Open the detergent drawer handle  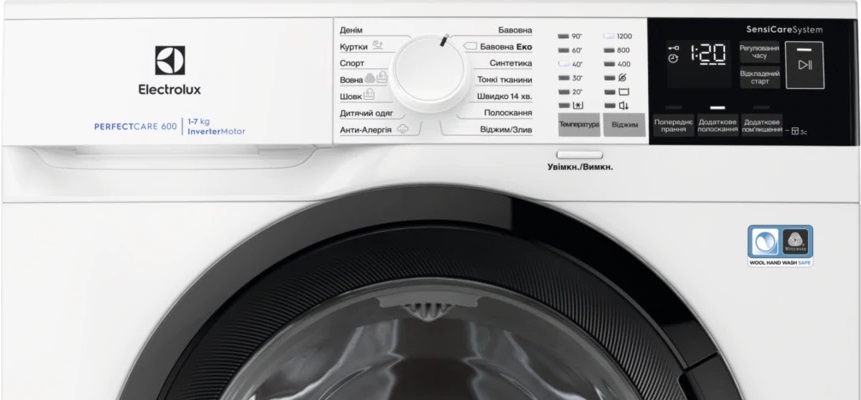coord(174,157)
